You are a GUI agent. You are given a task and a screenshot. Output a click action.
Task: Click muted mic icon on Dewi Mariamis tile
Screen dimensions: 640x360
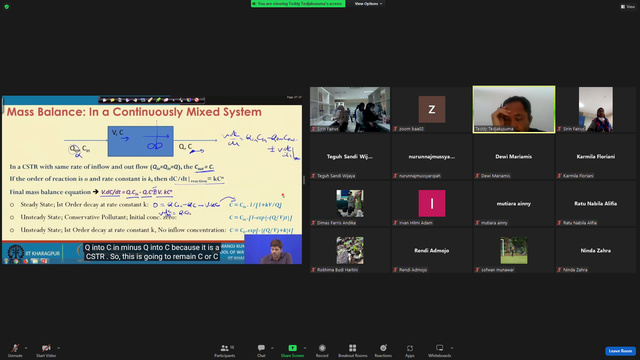477,176
